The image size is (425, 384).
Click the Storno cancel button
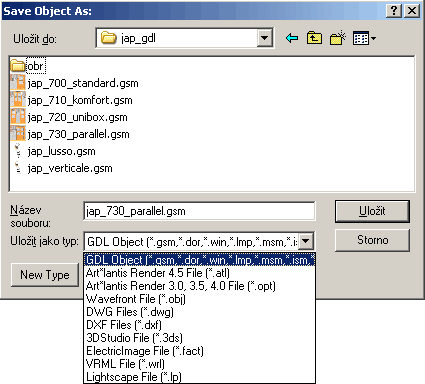[372, 240]
